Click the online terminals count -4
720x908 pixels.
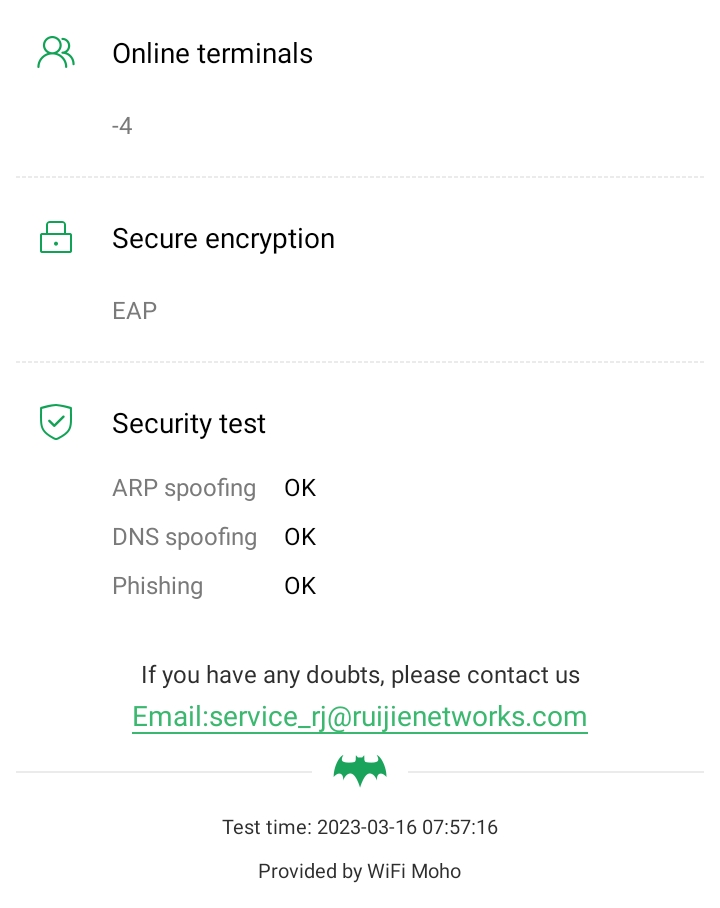tap(122, 126)
